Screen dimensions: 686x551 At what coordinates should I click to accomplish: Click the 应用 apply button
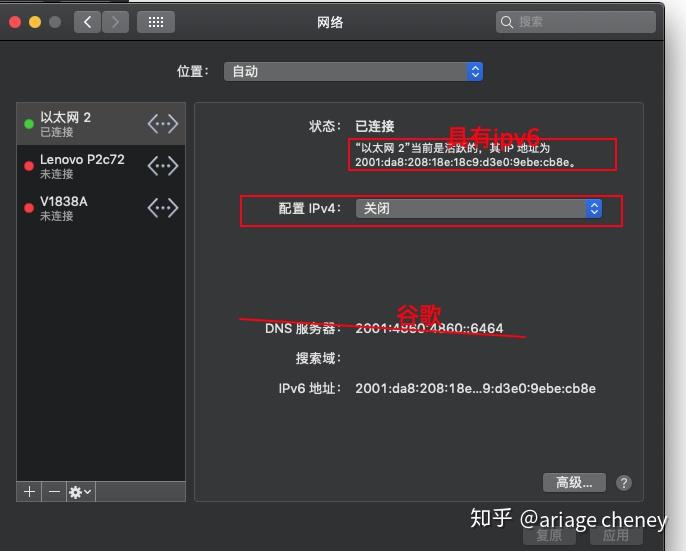(x=616, y=536)
